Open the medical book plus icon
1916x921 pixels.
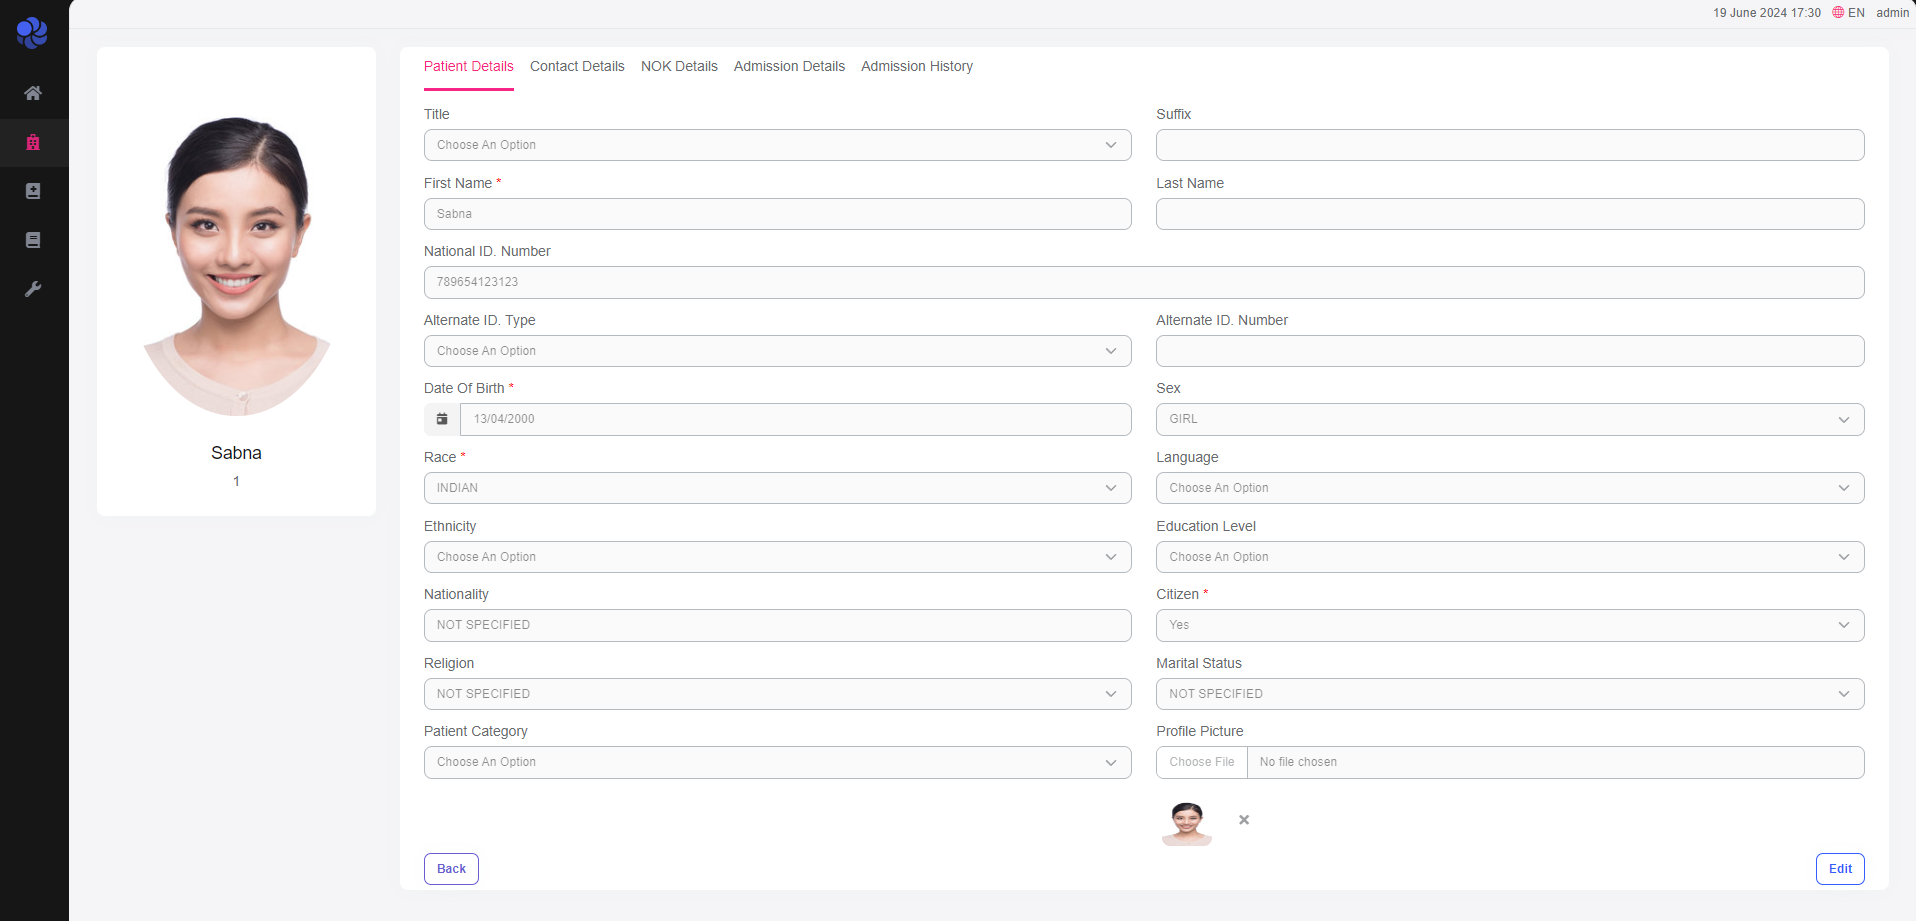tap(33, 191)
